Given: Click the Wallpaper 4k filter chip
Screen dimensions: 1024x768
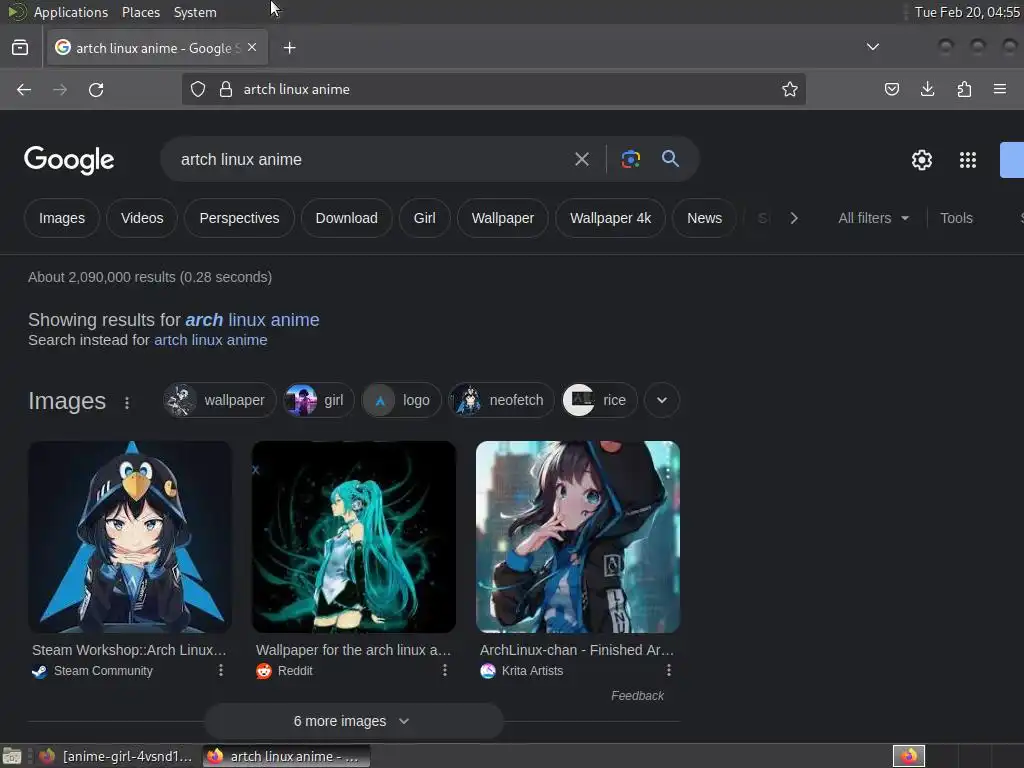Looking at the screenshot, I should [611, 218].
